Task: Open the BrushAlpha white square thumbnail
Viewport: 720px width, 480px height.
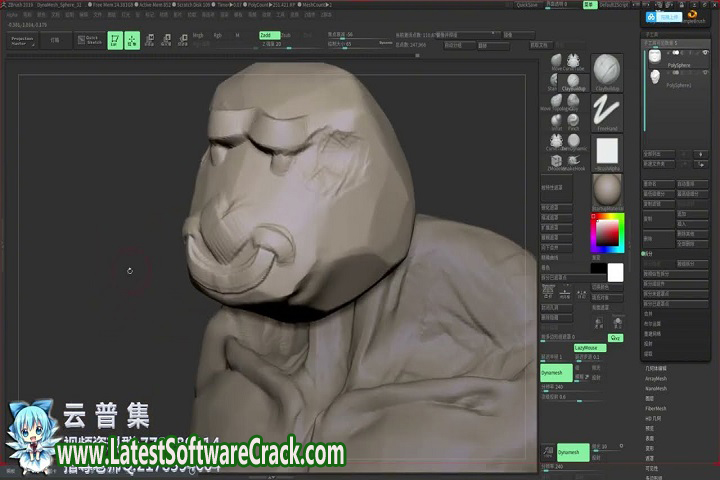Action: click(x=607, y=152)
